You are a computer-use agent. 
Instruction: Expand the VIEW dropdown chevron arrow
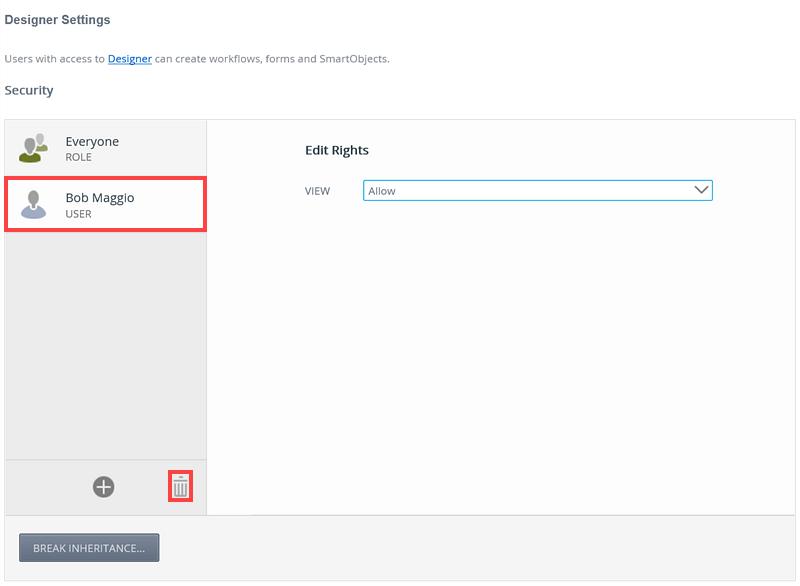pos(701,190)
